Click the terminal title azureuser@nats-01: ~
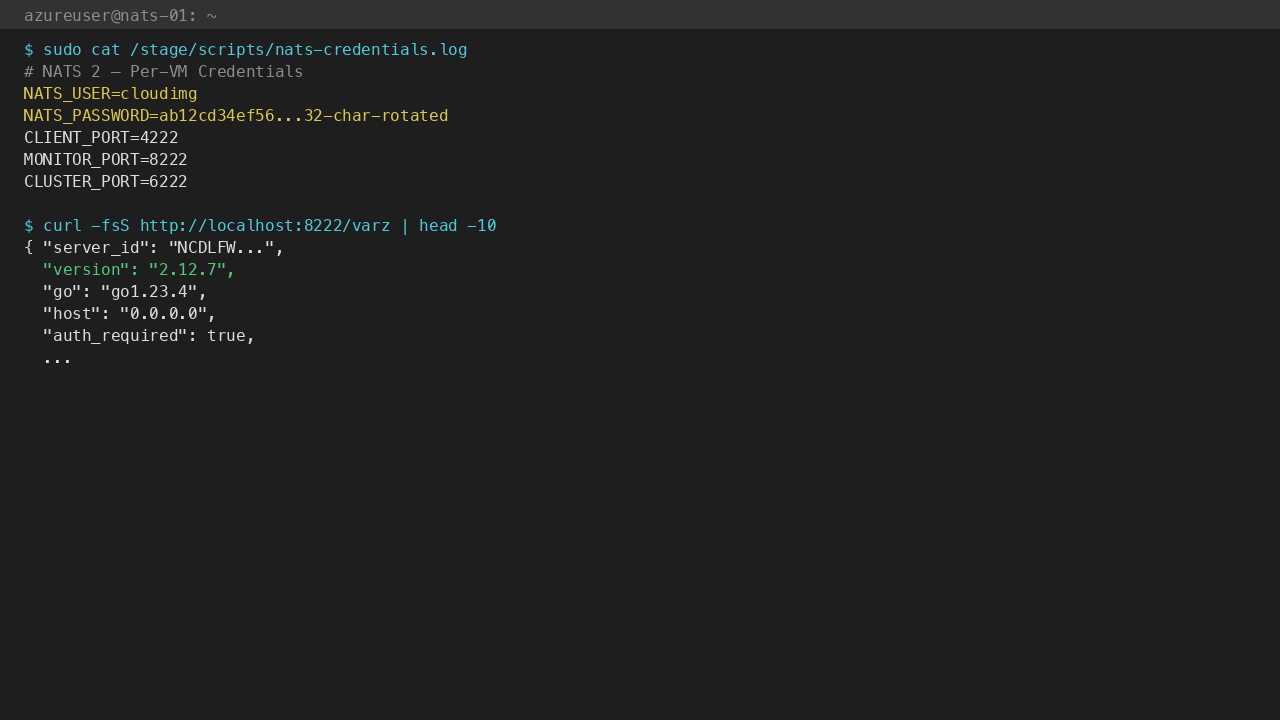This screenshot has height=720, width=1280. tap(120, 15)
